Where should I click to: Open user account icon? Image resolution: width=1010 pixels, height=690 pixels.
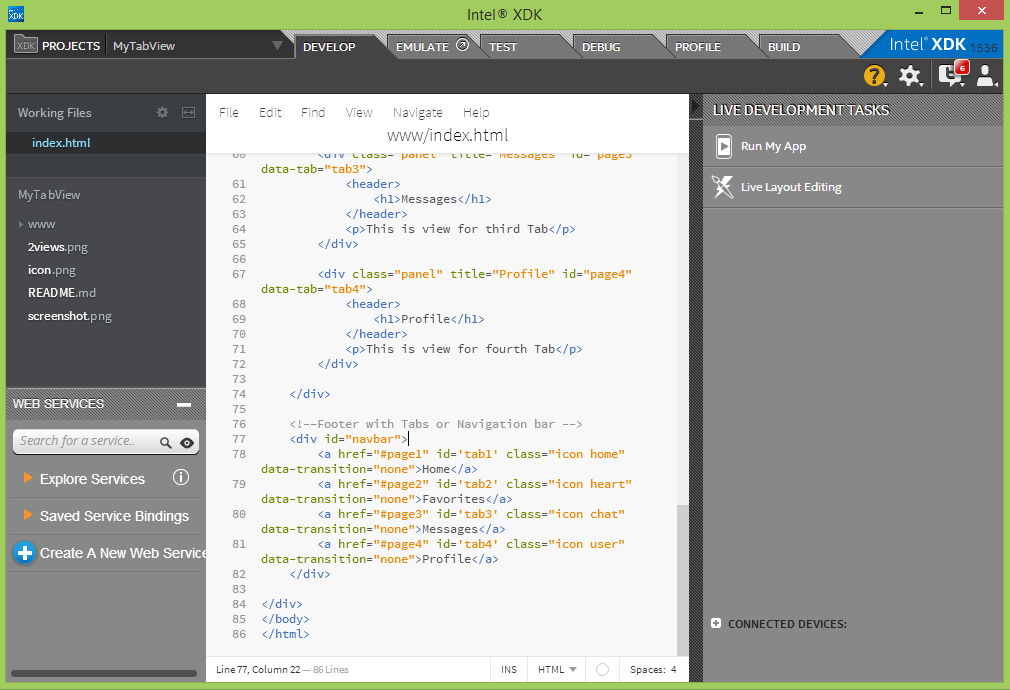pyautogui.click(x=986, y=75)
